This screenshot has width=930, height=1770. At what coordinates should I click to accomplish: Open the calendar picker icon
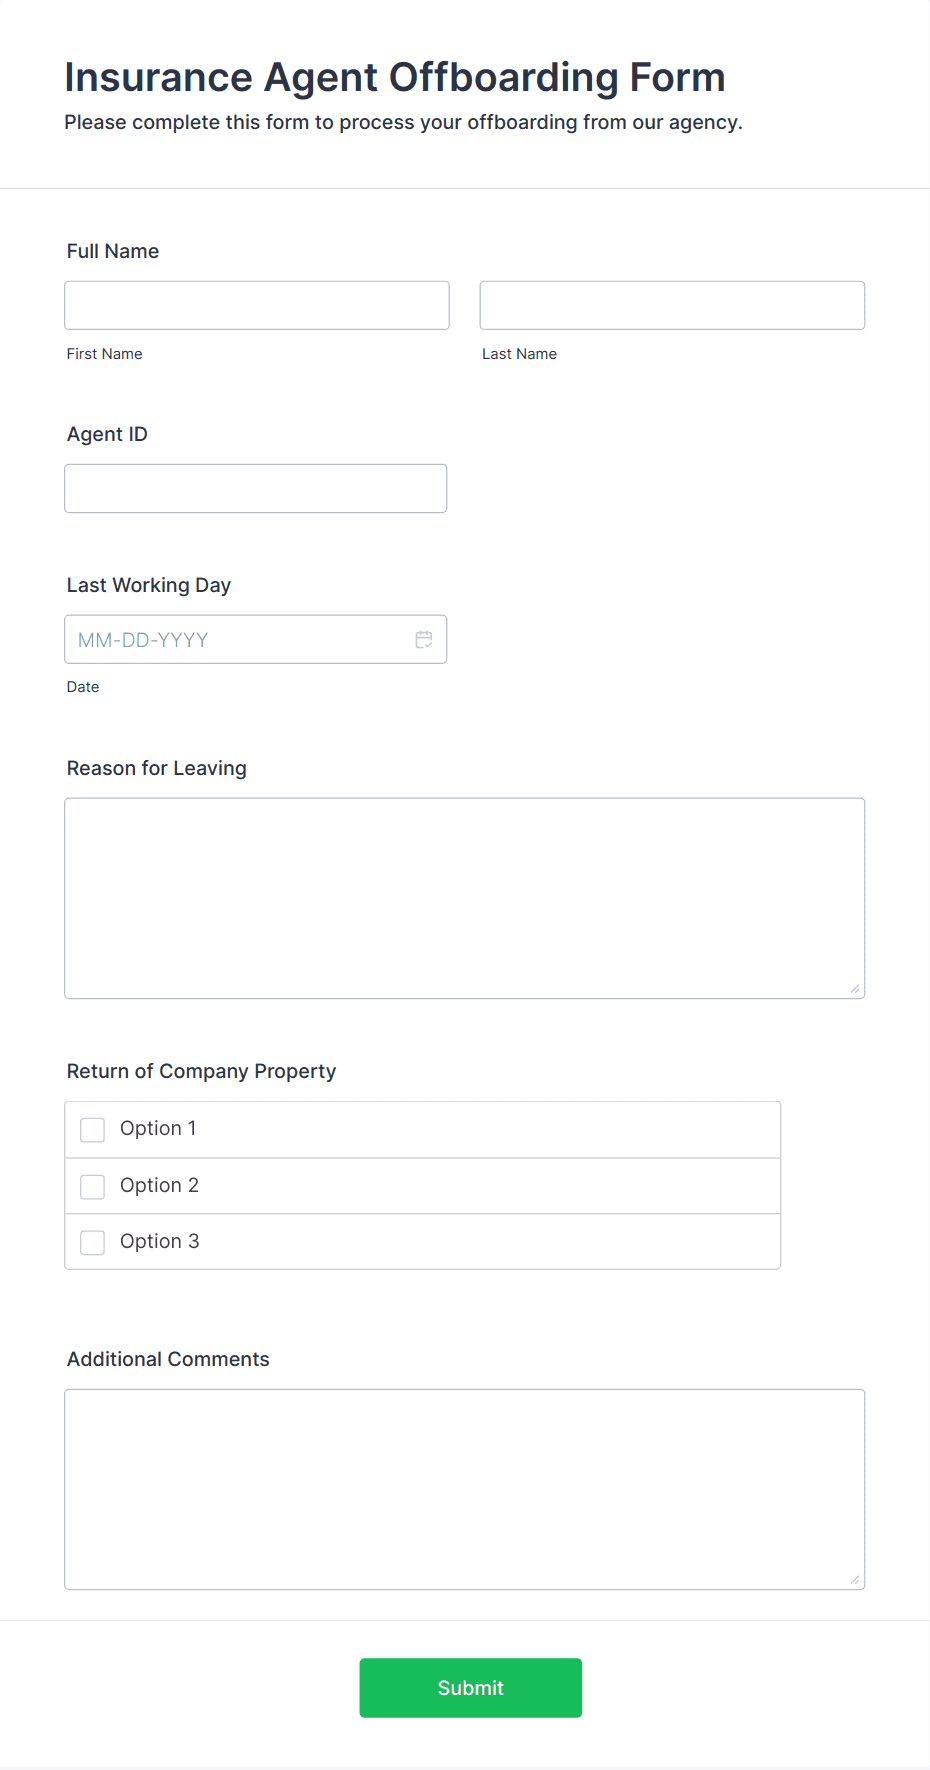coord(424,639)
